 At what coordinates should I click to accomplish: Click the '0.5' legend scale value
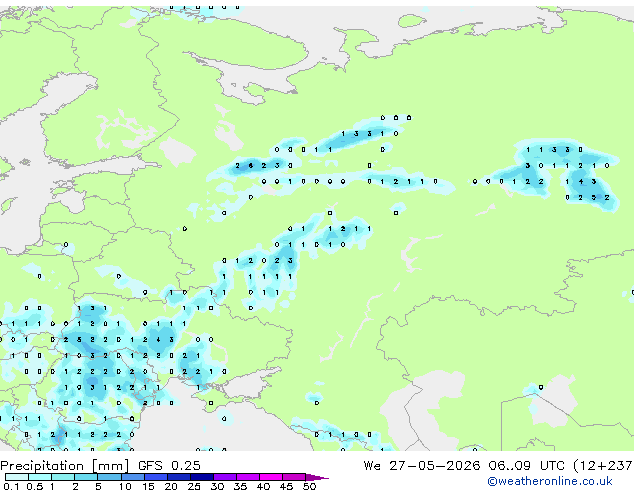[35, 486]
